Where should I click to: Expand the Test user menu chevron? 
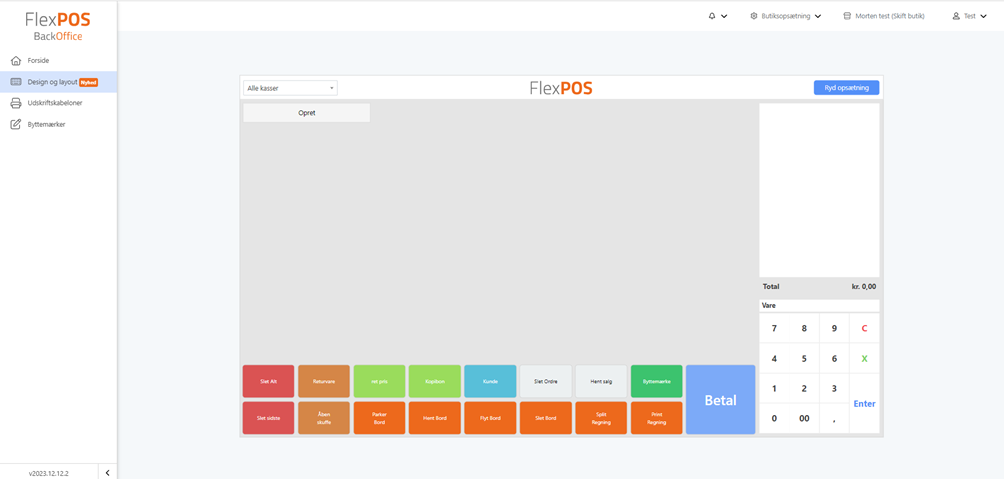coord(984,16)
